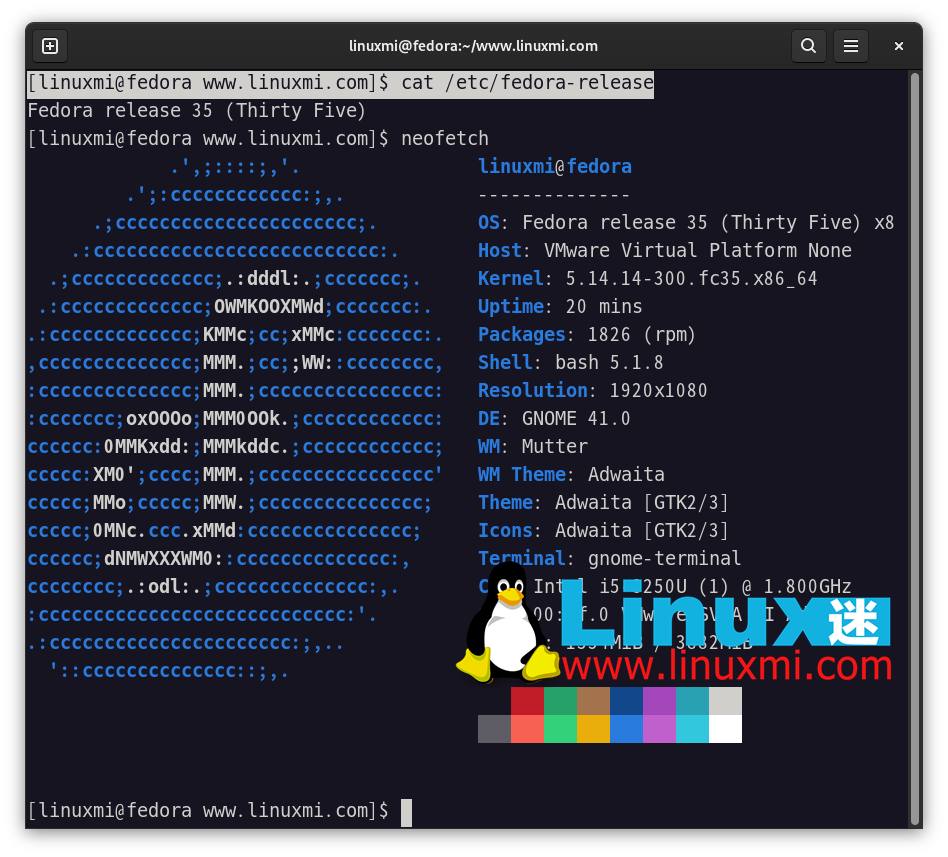
Task: Open the hamburger menu in the header bar
Action: [851, 46]
